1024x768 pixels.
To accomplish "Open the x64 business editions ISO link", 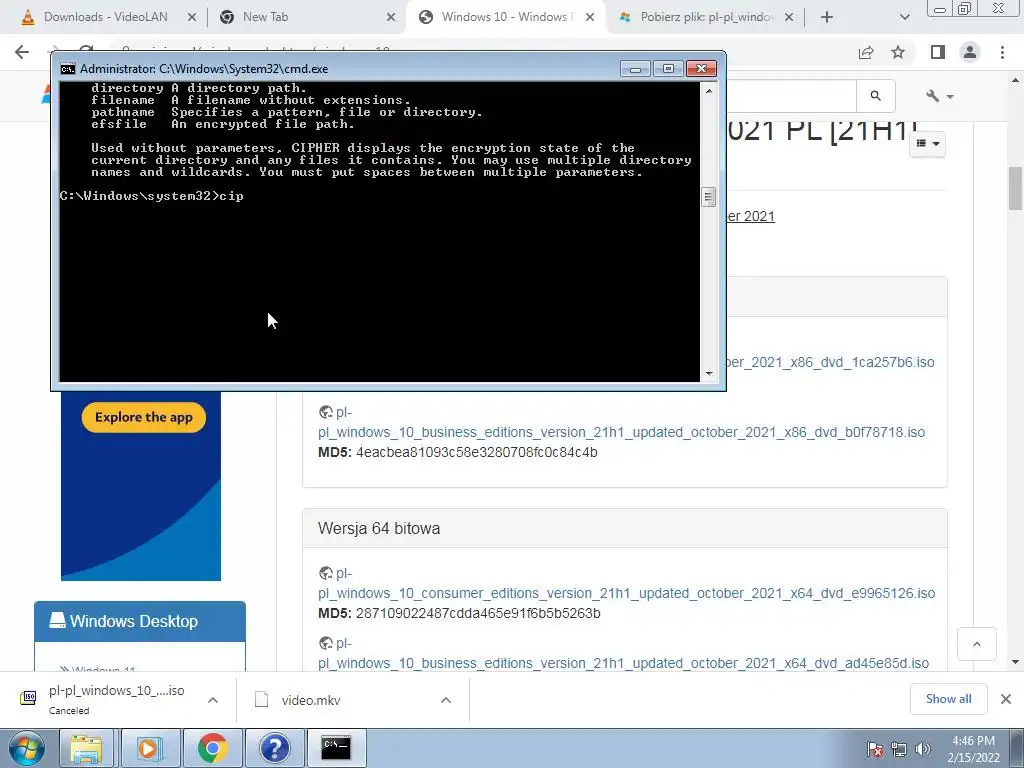I will [x=623, y=663].
